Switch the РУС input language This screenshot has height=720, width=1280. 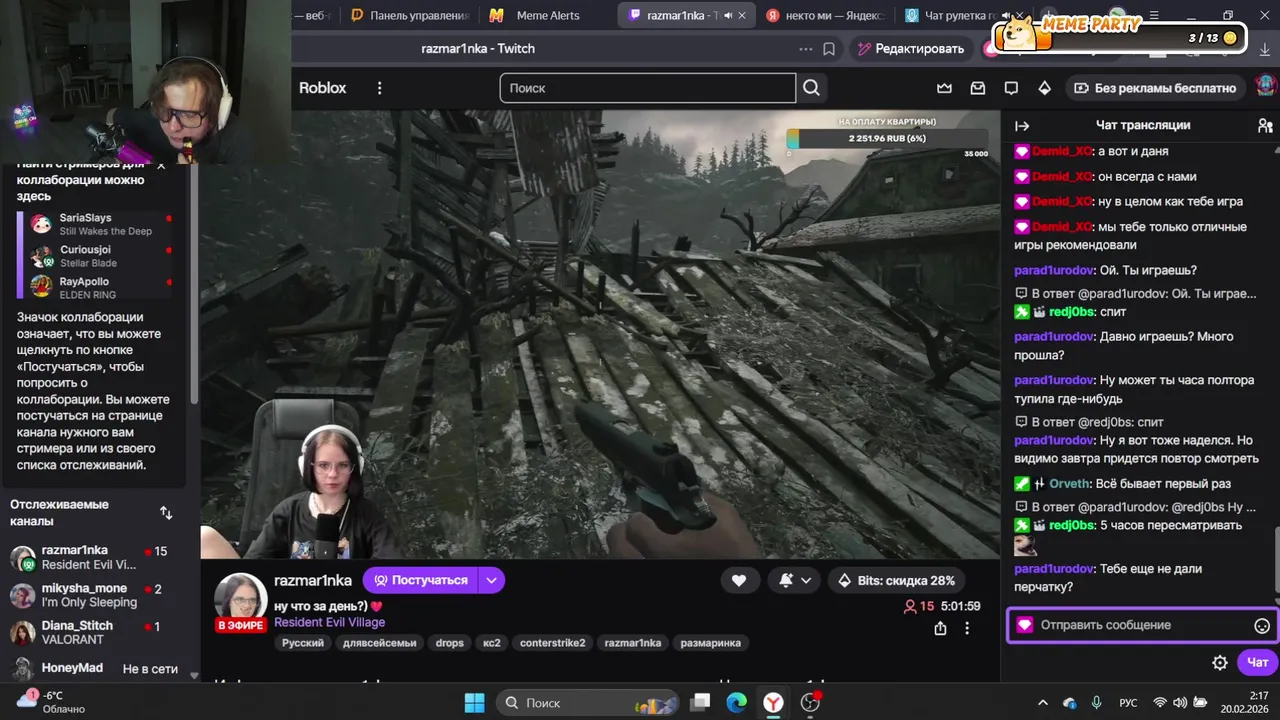point(1128,702)
